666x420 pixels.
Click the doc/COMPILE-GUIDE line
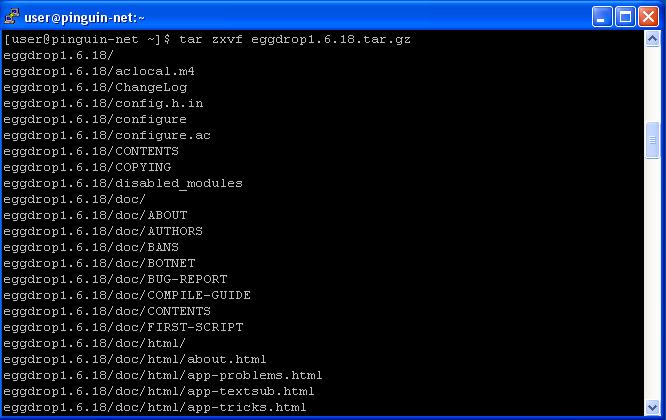[127, 295]
